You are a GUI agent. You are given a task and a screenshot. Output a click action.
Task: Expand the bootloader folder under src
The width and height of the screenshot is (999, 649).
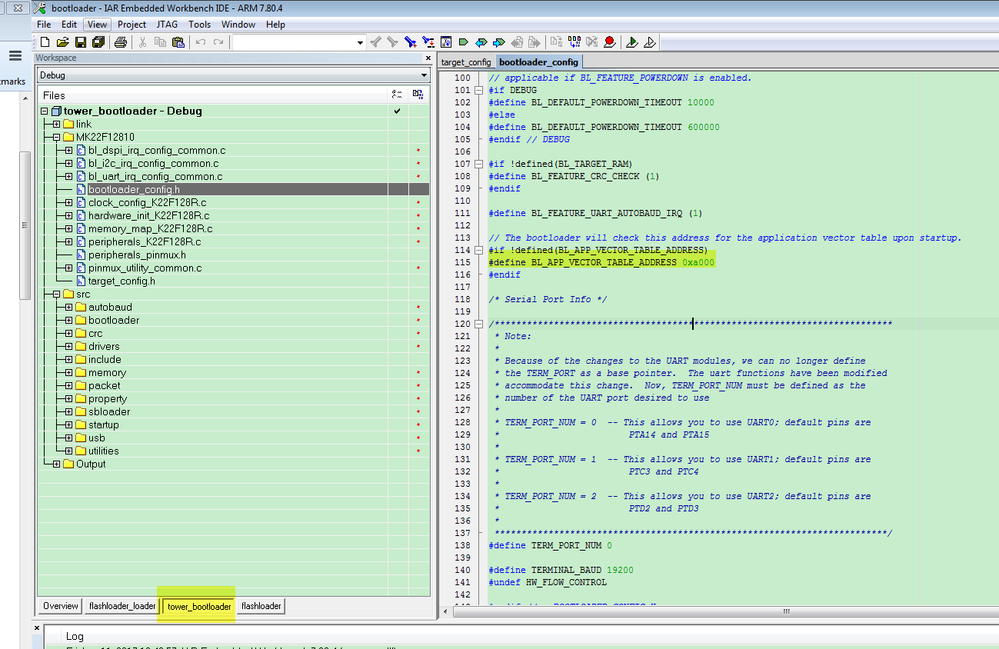[x=68, y=320]
